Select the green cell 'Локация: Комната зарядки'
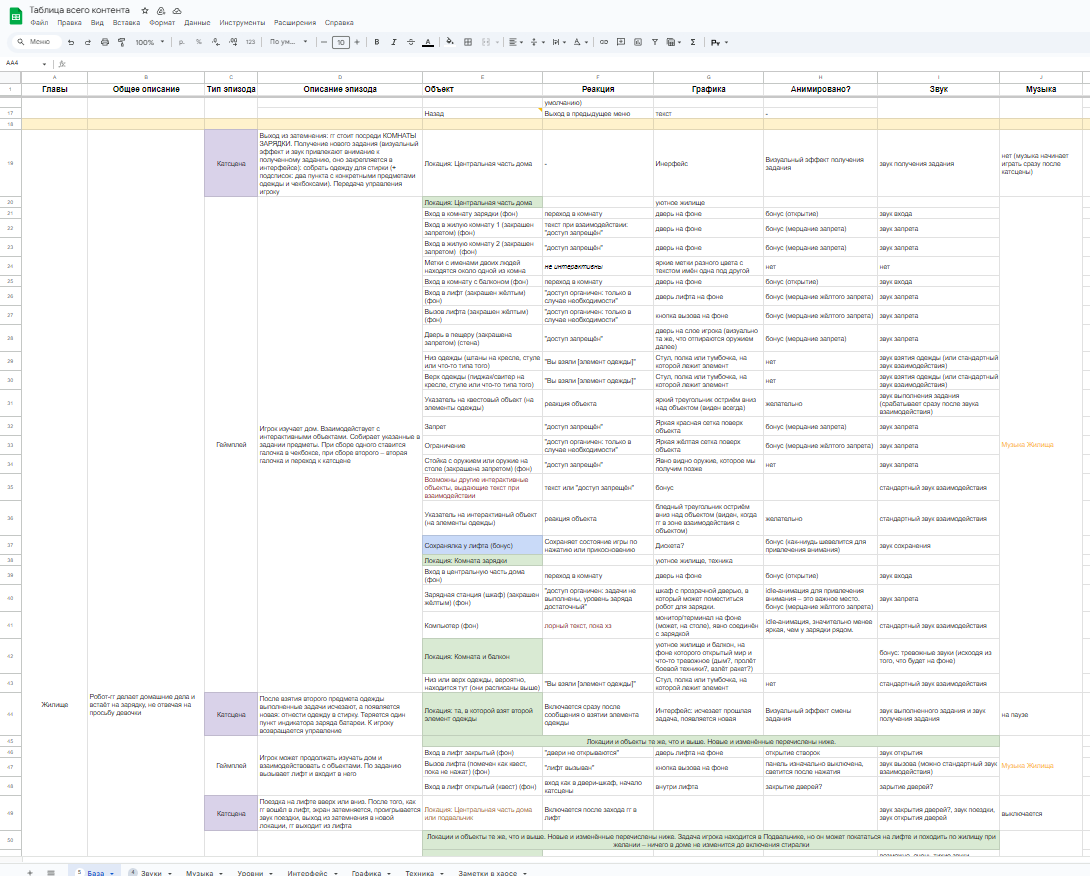 (x=482, y=560)
